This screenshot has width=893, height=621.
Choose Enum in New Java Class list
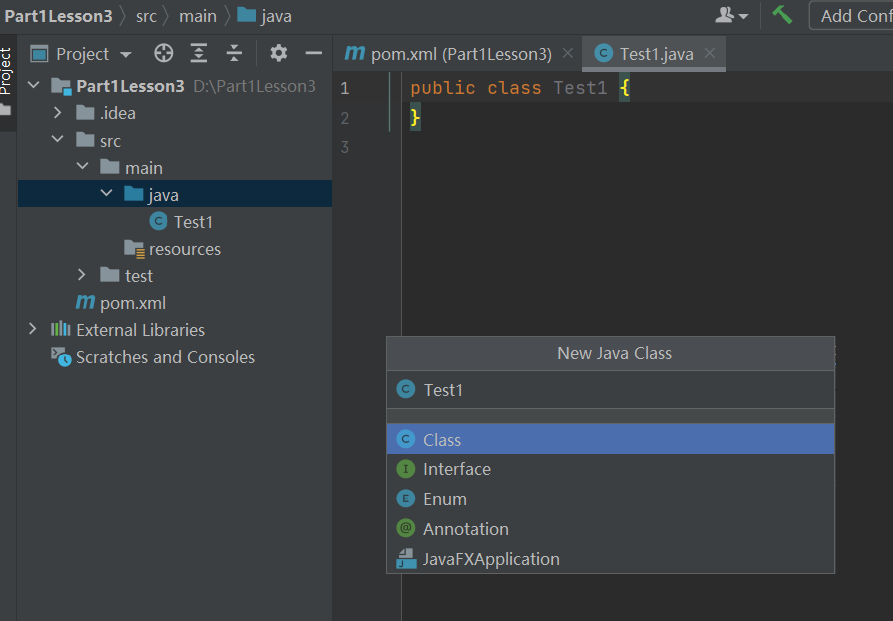[x=445, y=499]
